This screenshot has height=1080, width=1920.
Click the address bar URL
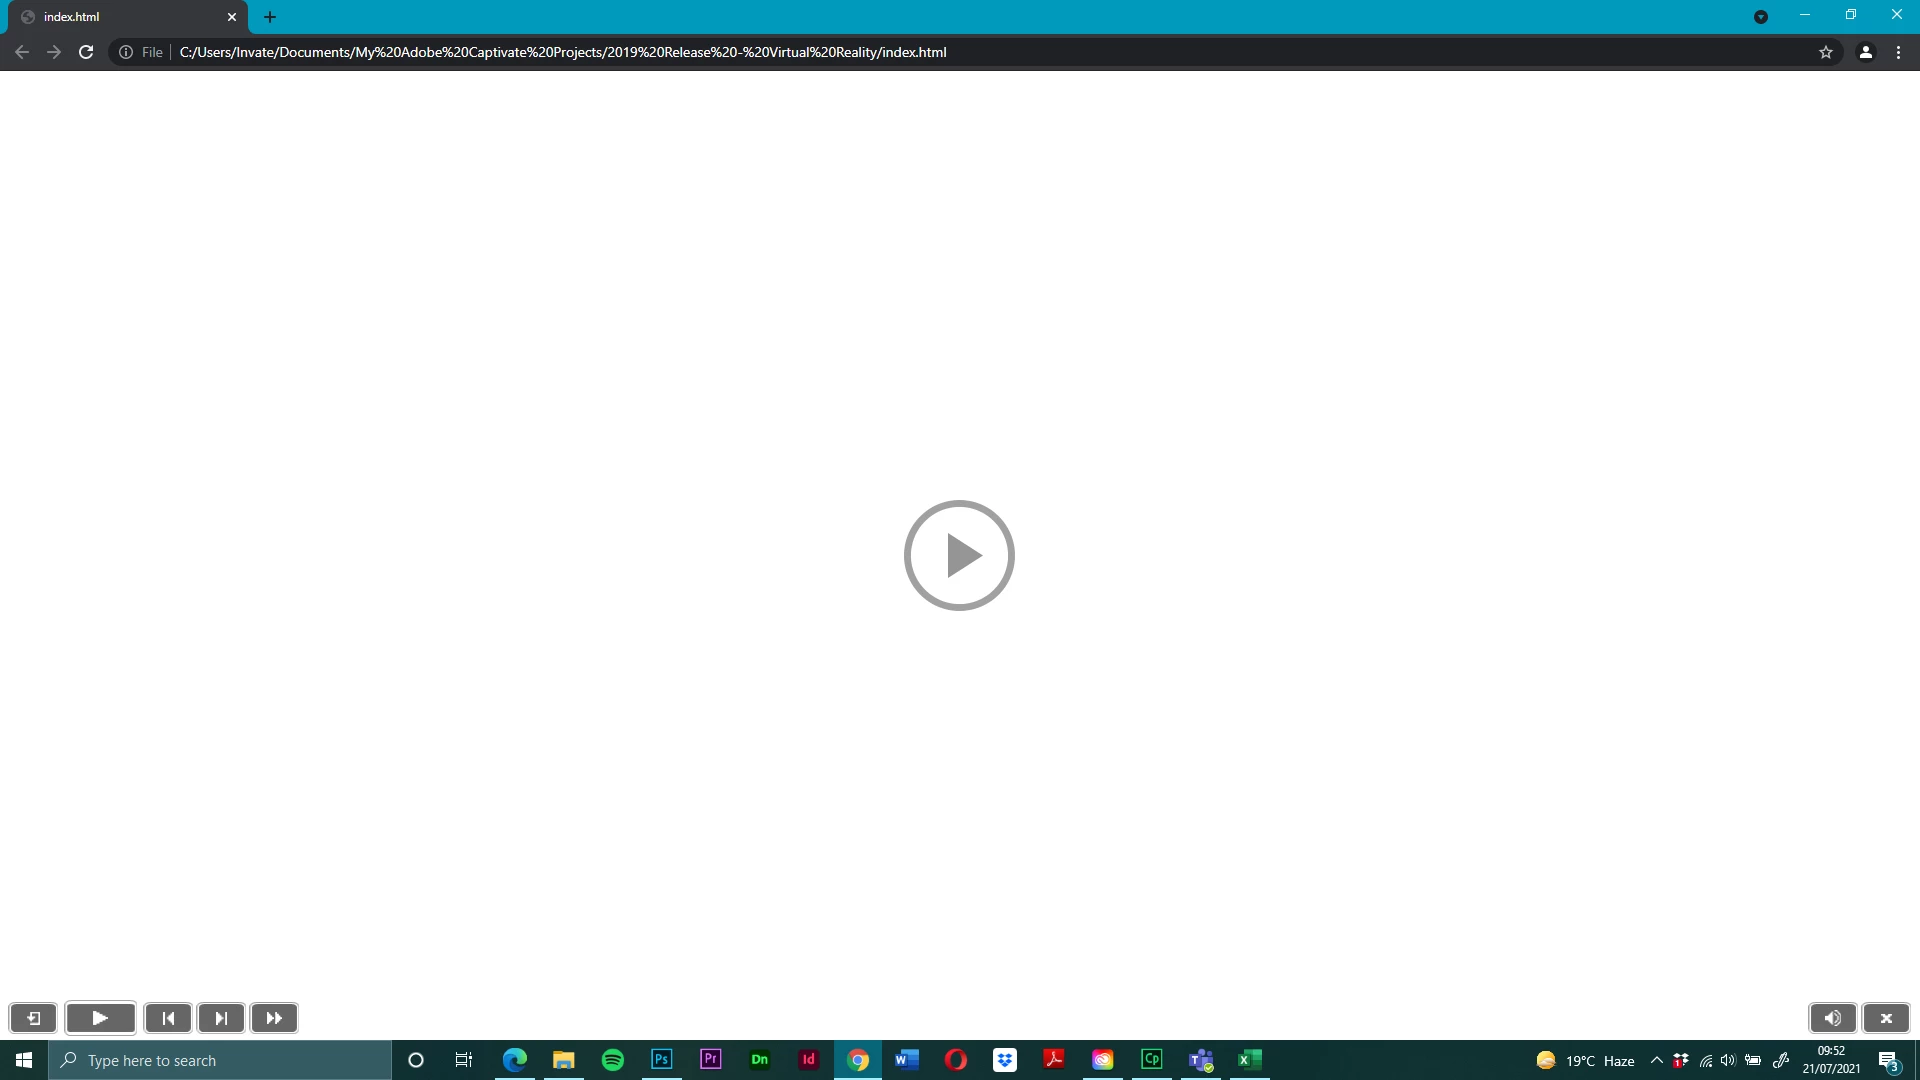click(x=563, y=52)
